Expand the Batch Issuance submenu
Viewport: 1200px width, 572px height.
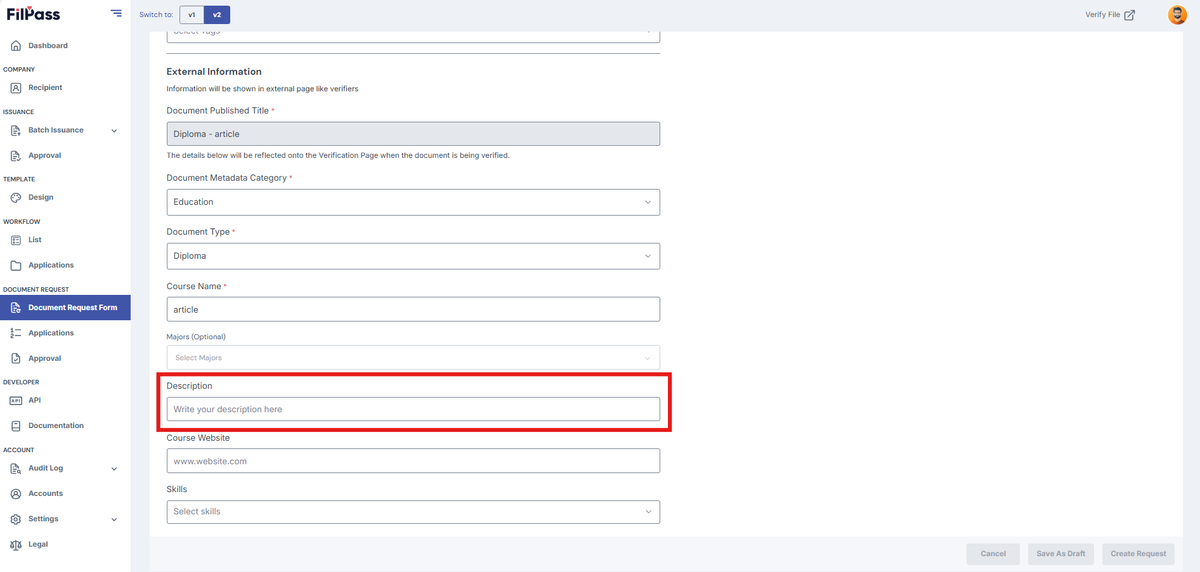(x=114, y=131)
